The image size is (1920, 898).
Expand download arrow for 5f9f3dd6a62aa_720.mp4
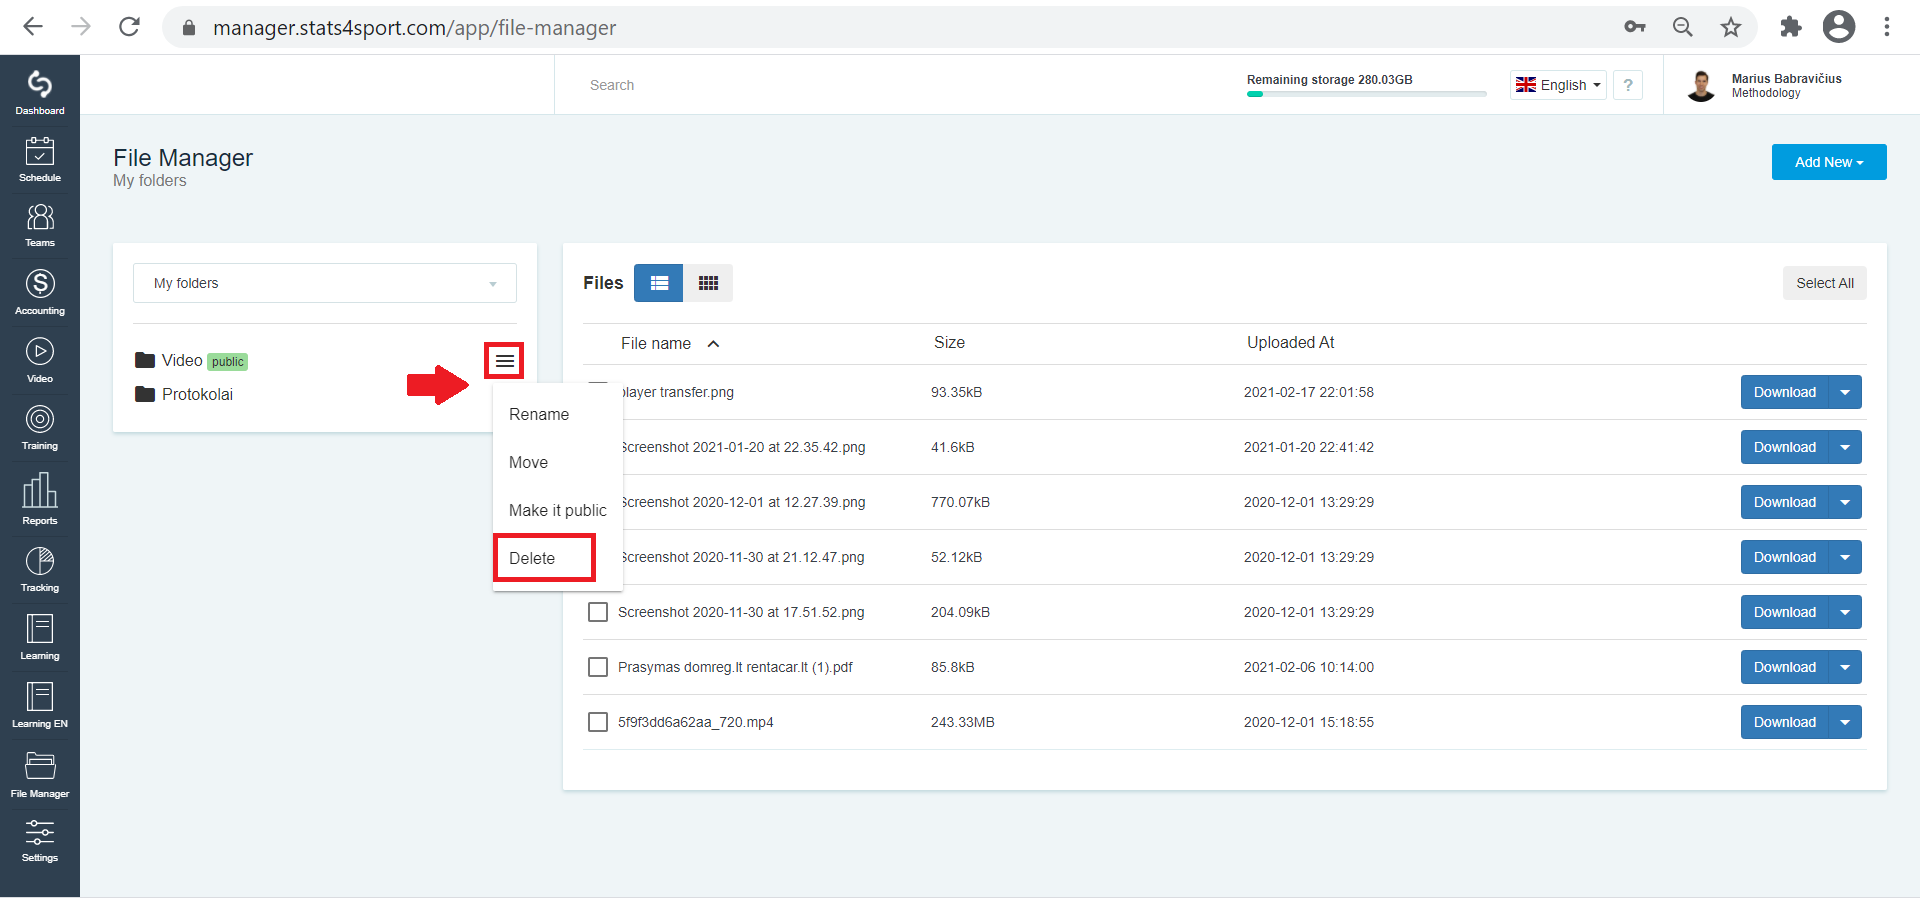pyautogui.click(x=1845, y=722)
